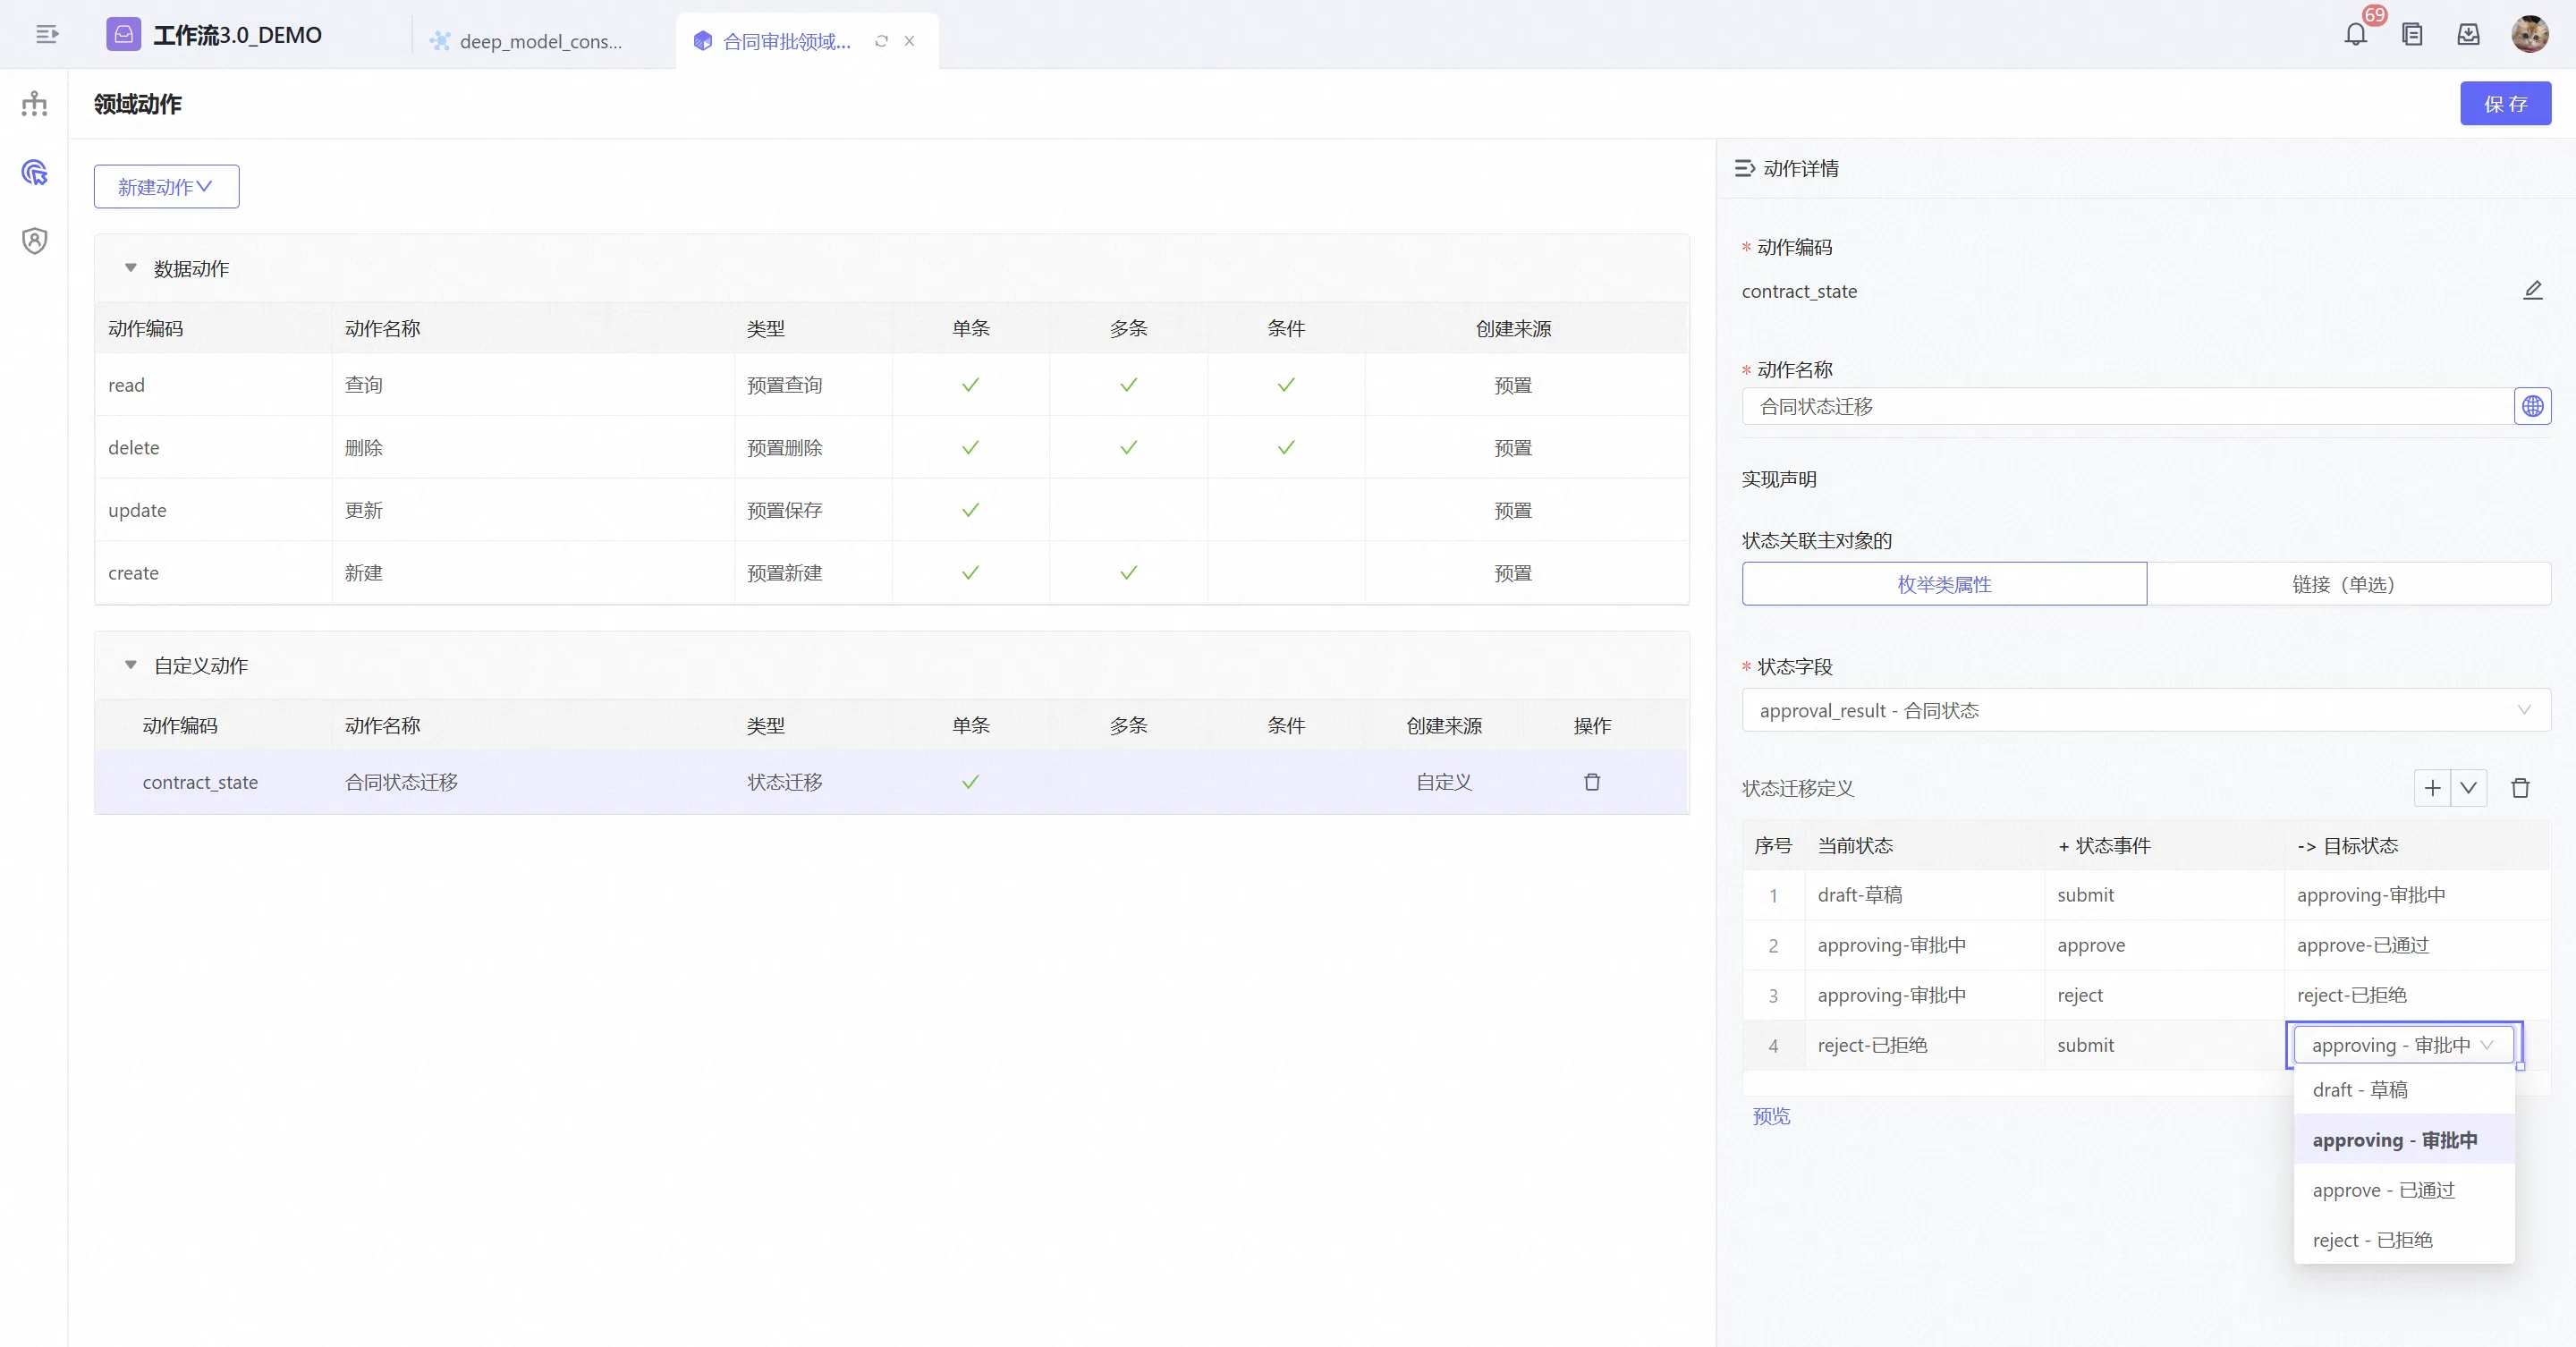
Task: Close the approving - 审批中 target state dropdown
Action: [2404, 1045]
